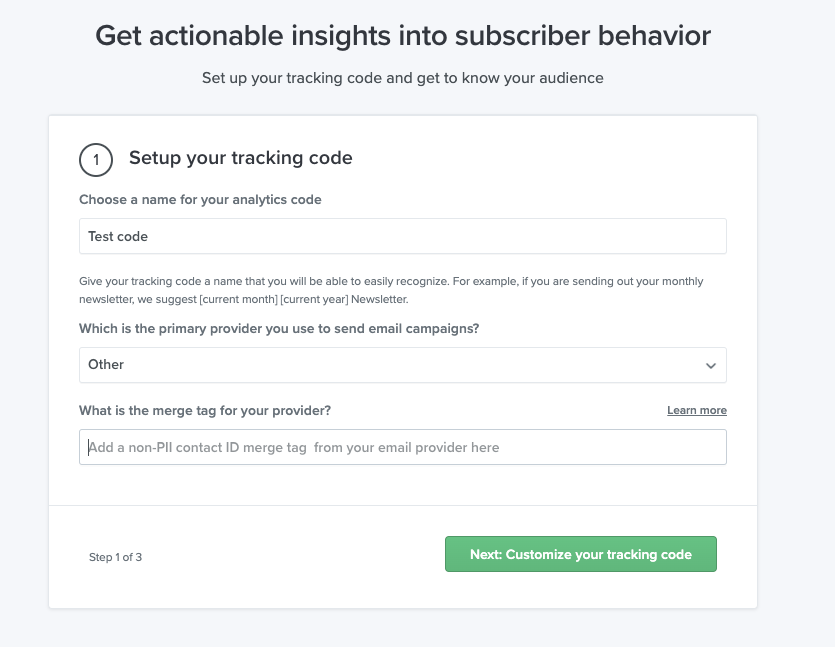
Task: Click the green Next button at bottom
Action: [580, 553]
